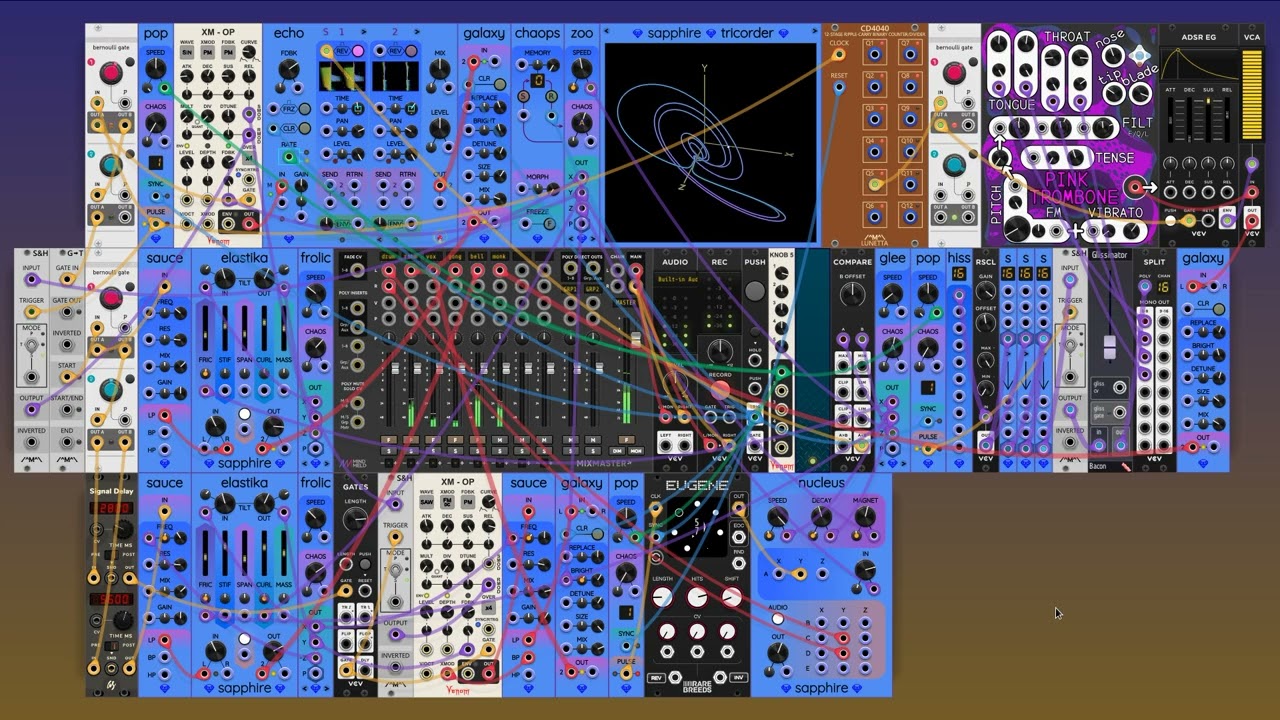The width and height of the screenshot is (1280, 720).
Task: Click the Glissinator slider handle
Action: click(x=1109, y=347)
